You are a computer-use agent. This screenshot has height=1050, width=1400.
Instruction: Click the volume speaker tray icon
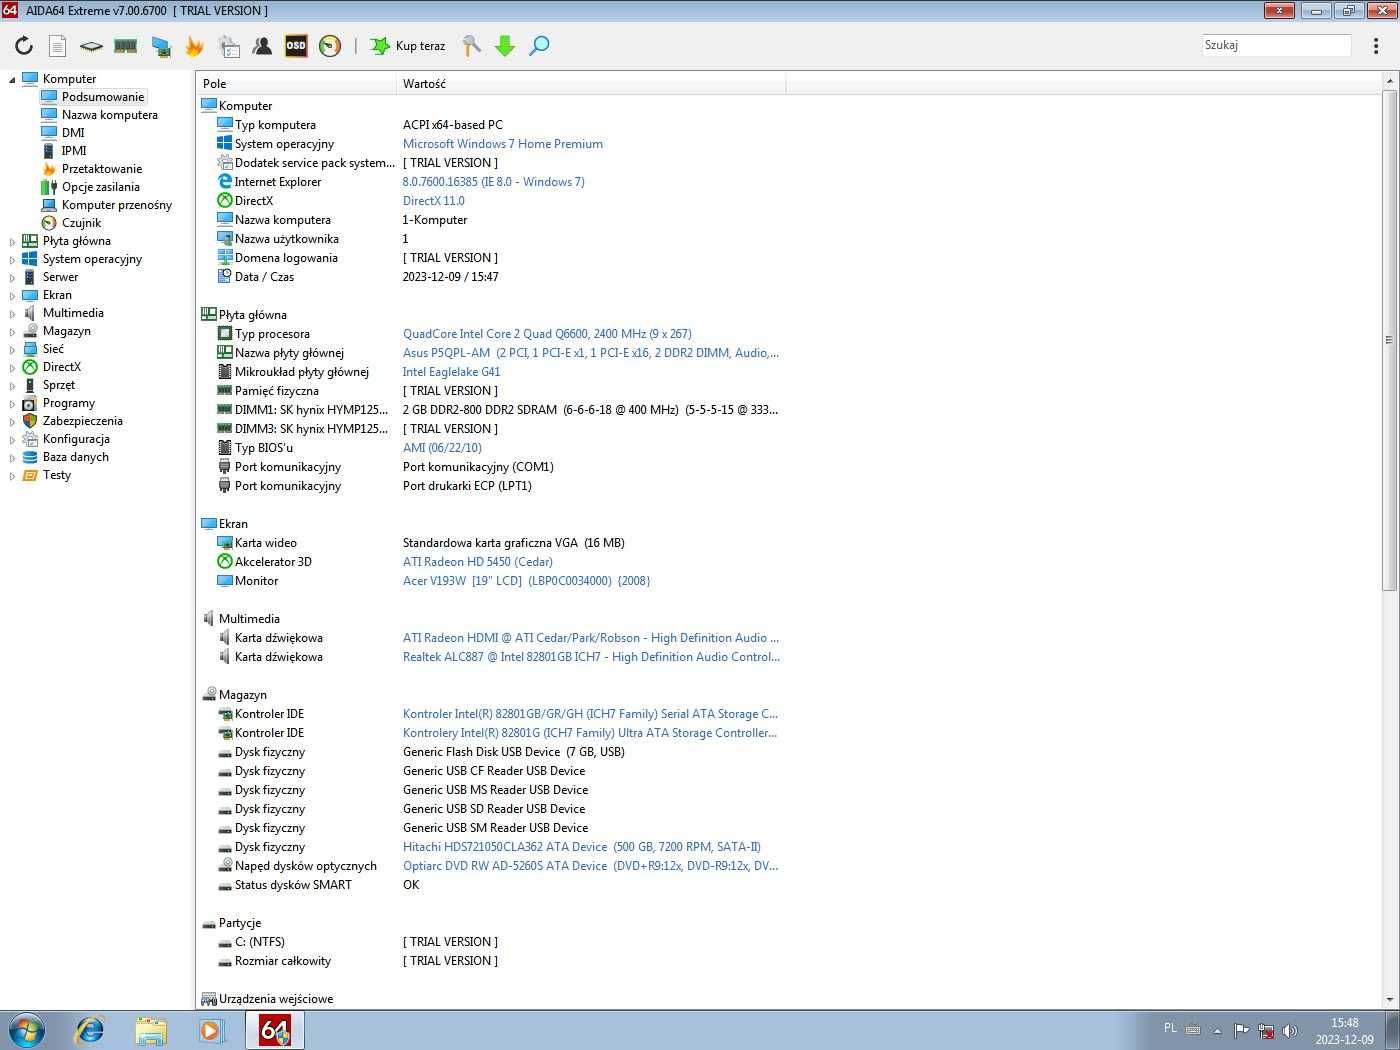[x=1289, y=1030]
